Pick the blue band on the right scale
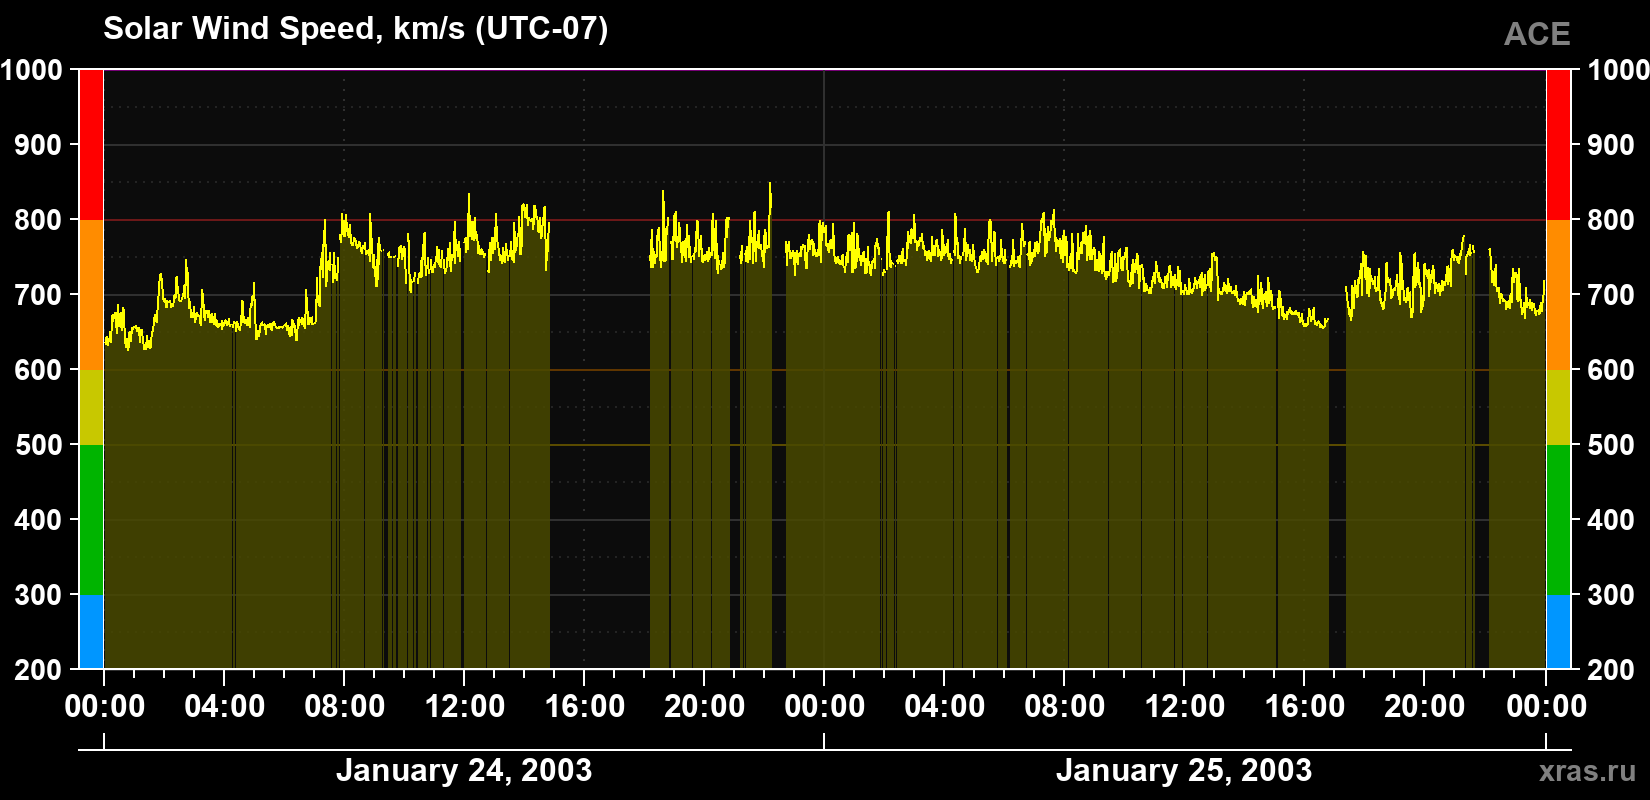 pos(1558,632)
